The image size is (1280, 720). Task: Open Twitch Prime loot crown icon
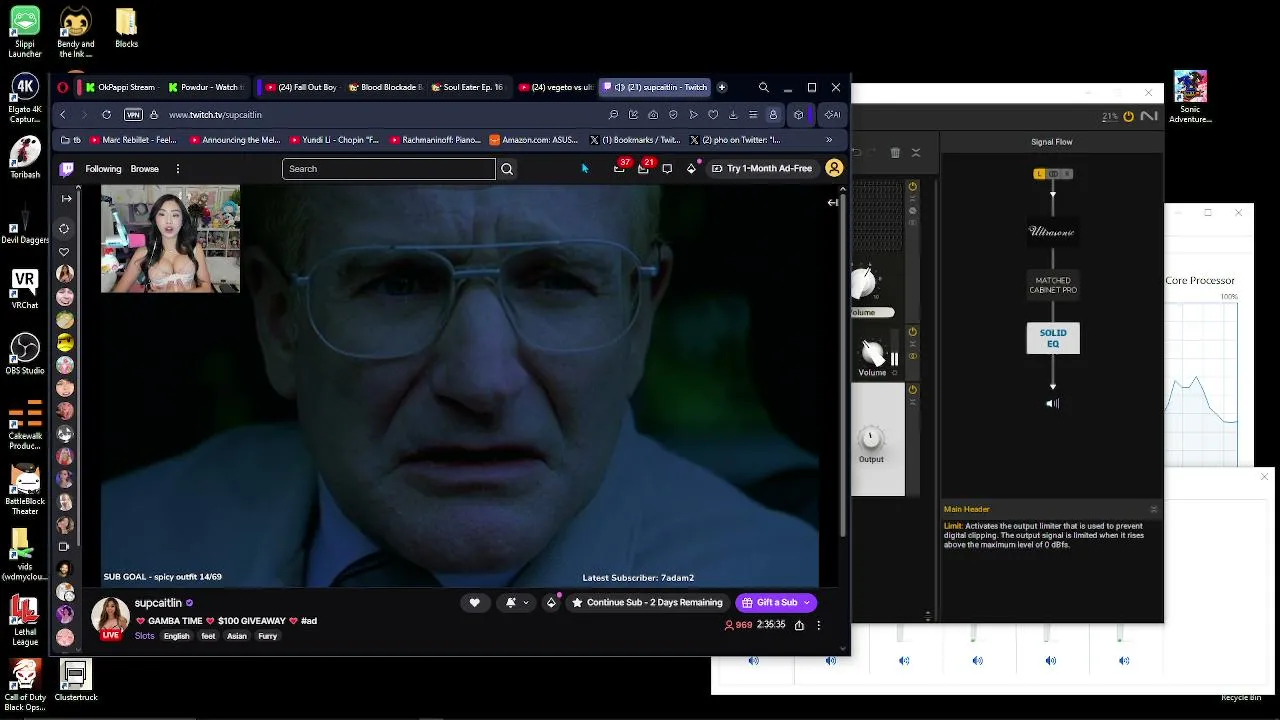click(x=619, y=169)
